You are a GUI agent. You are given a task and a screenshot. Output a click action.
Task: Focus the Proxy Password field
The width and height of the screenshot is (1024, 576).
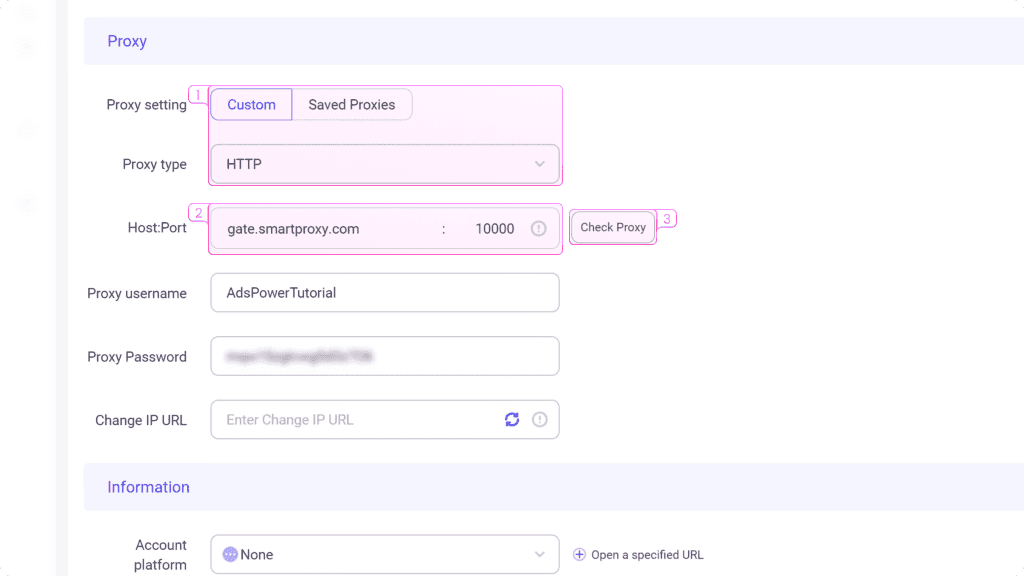click(x=385, y=356)
